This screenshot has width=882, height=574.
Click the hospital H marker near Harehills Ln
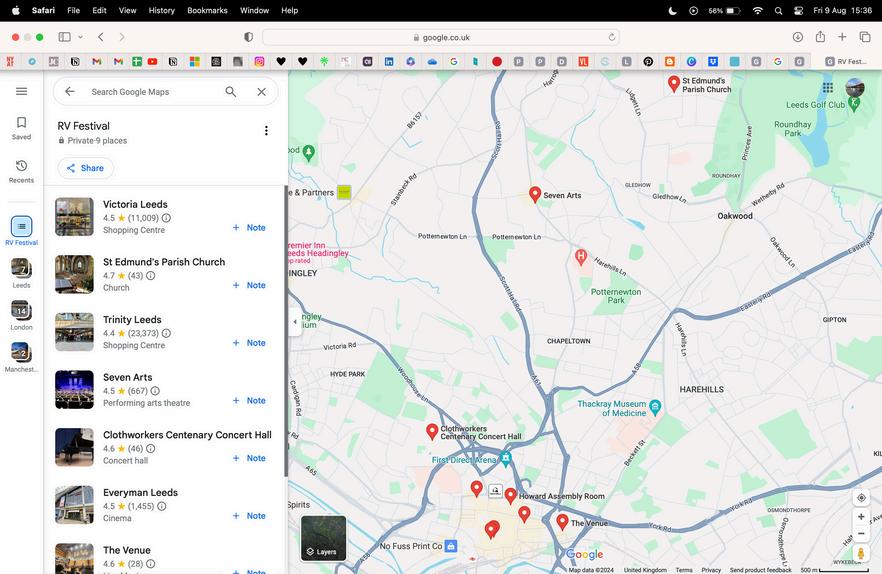pyautogui.click(x=581, y=257)
